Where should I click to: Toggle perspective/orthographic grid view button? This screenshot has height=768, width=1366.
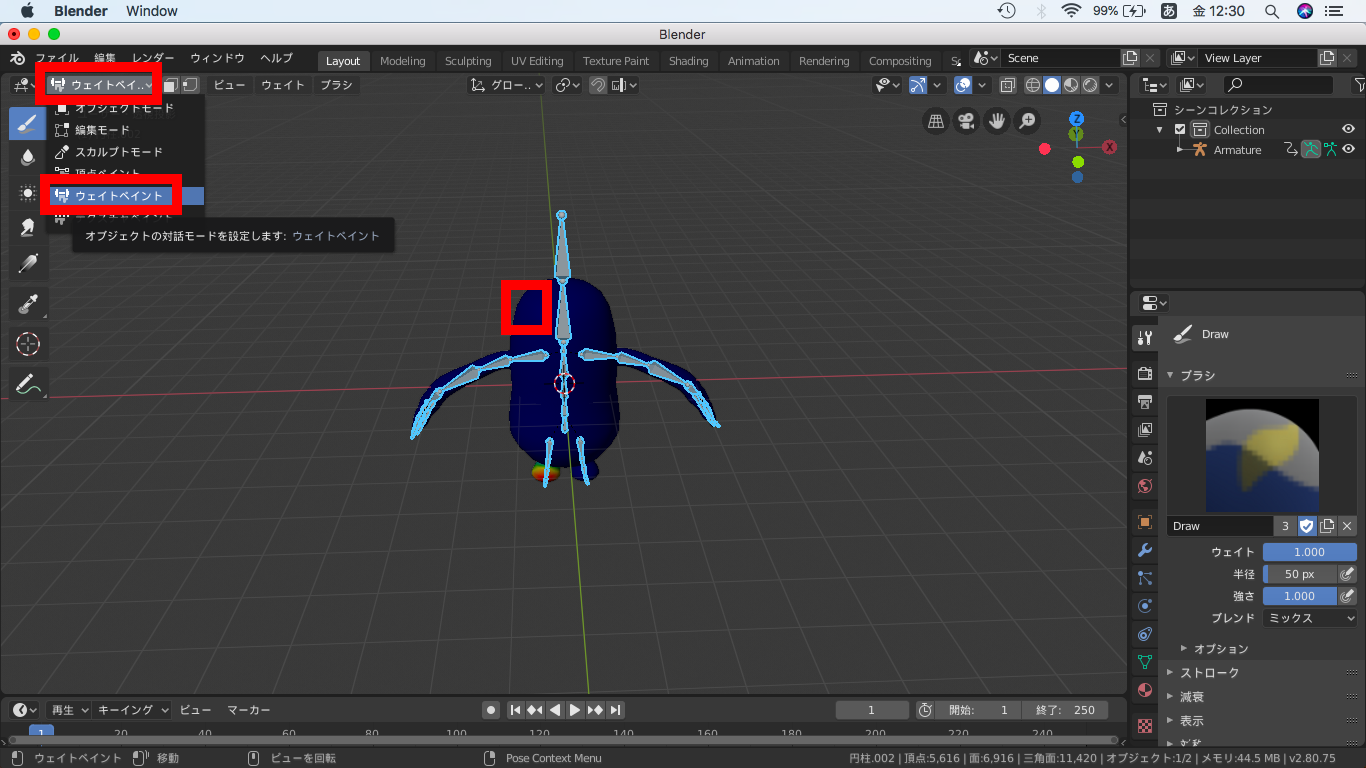tap(936, 121)
